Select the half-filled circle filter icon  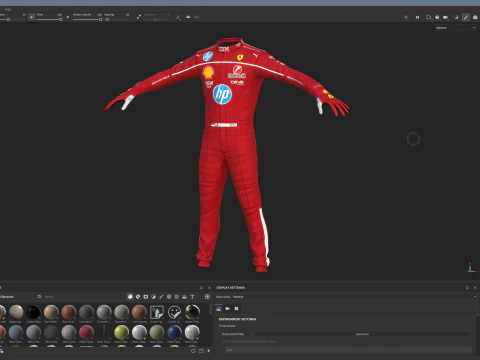pyautogui.click(x=153, y=296)
